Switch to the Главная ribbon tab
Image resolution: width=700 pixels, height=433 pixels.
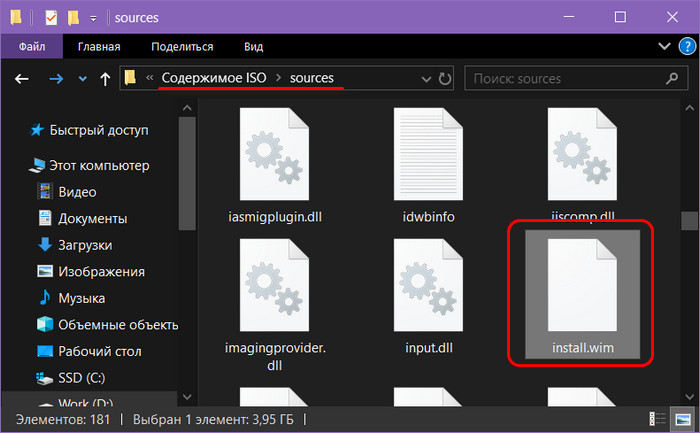coord(99,46)
